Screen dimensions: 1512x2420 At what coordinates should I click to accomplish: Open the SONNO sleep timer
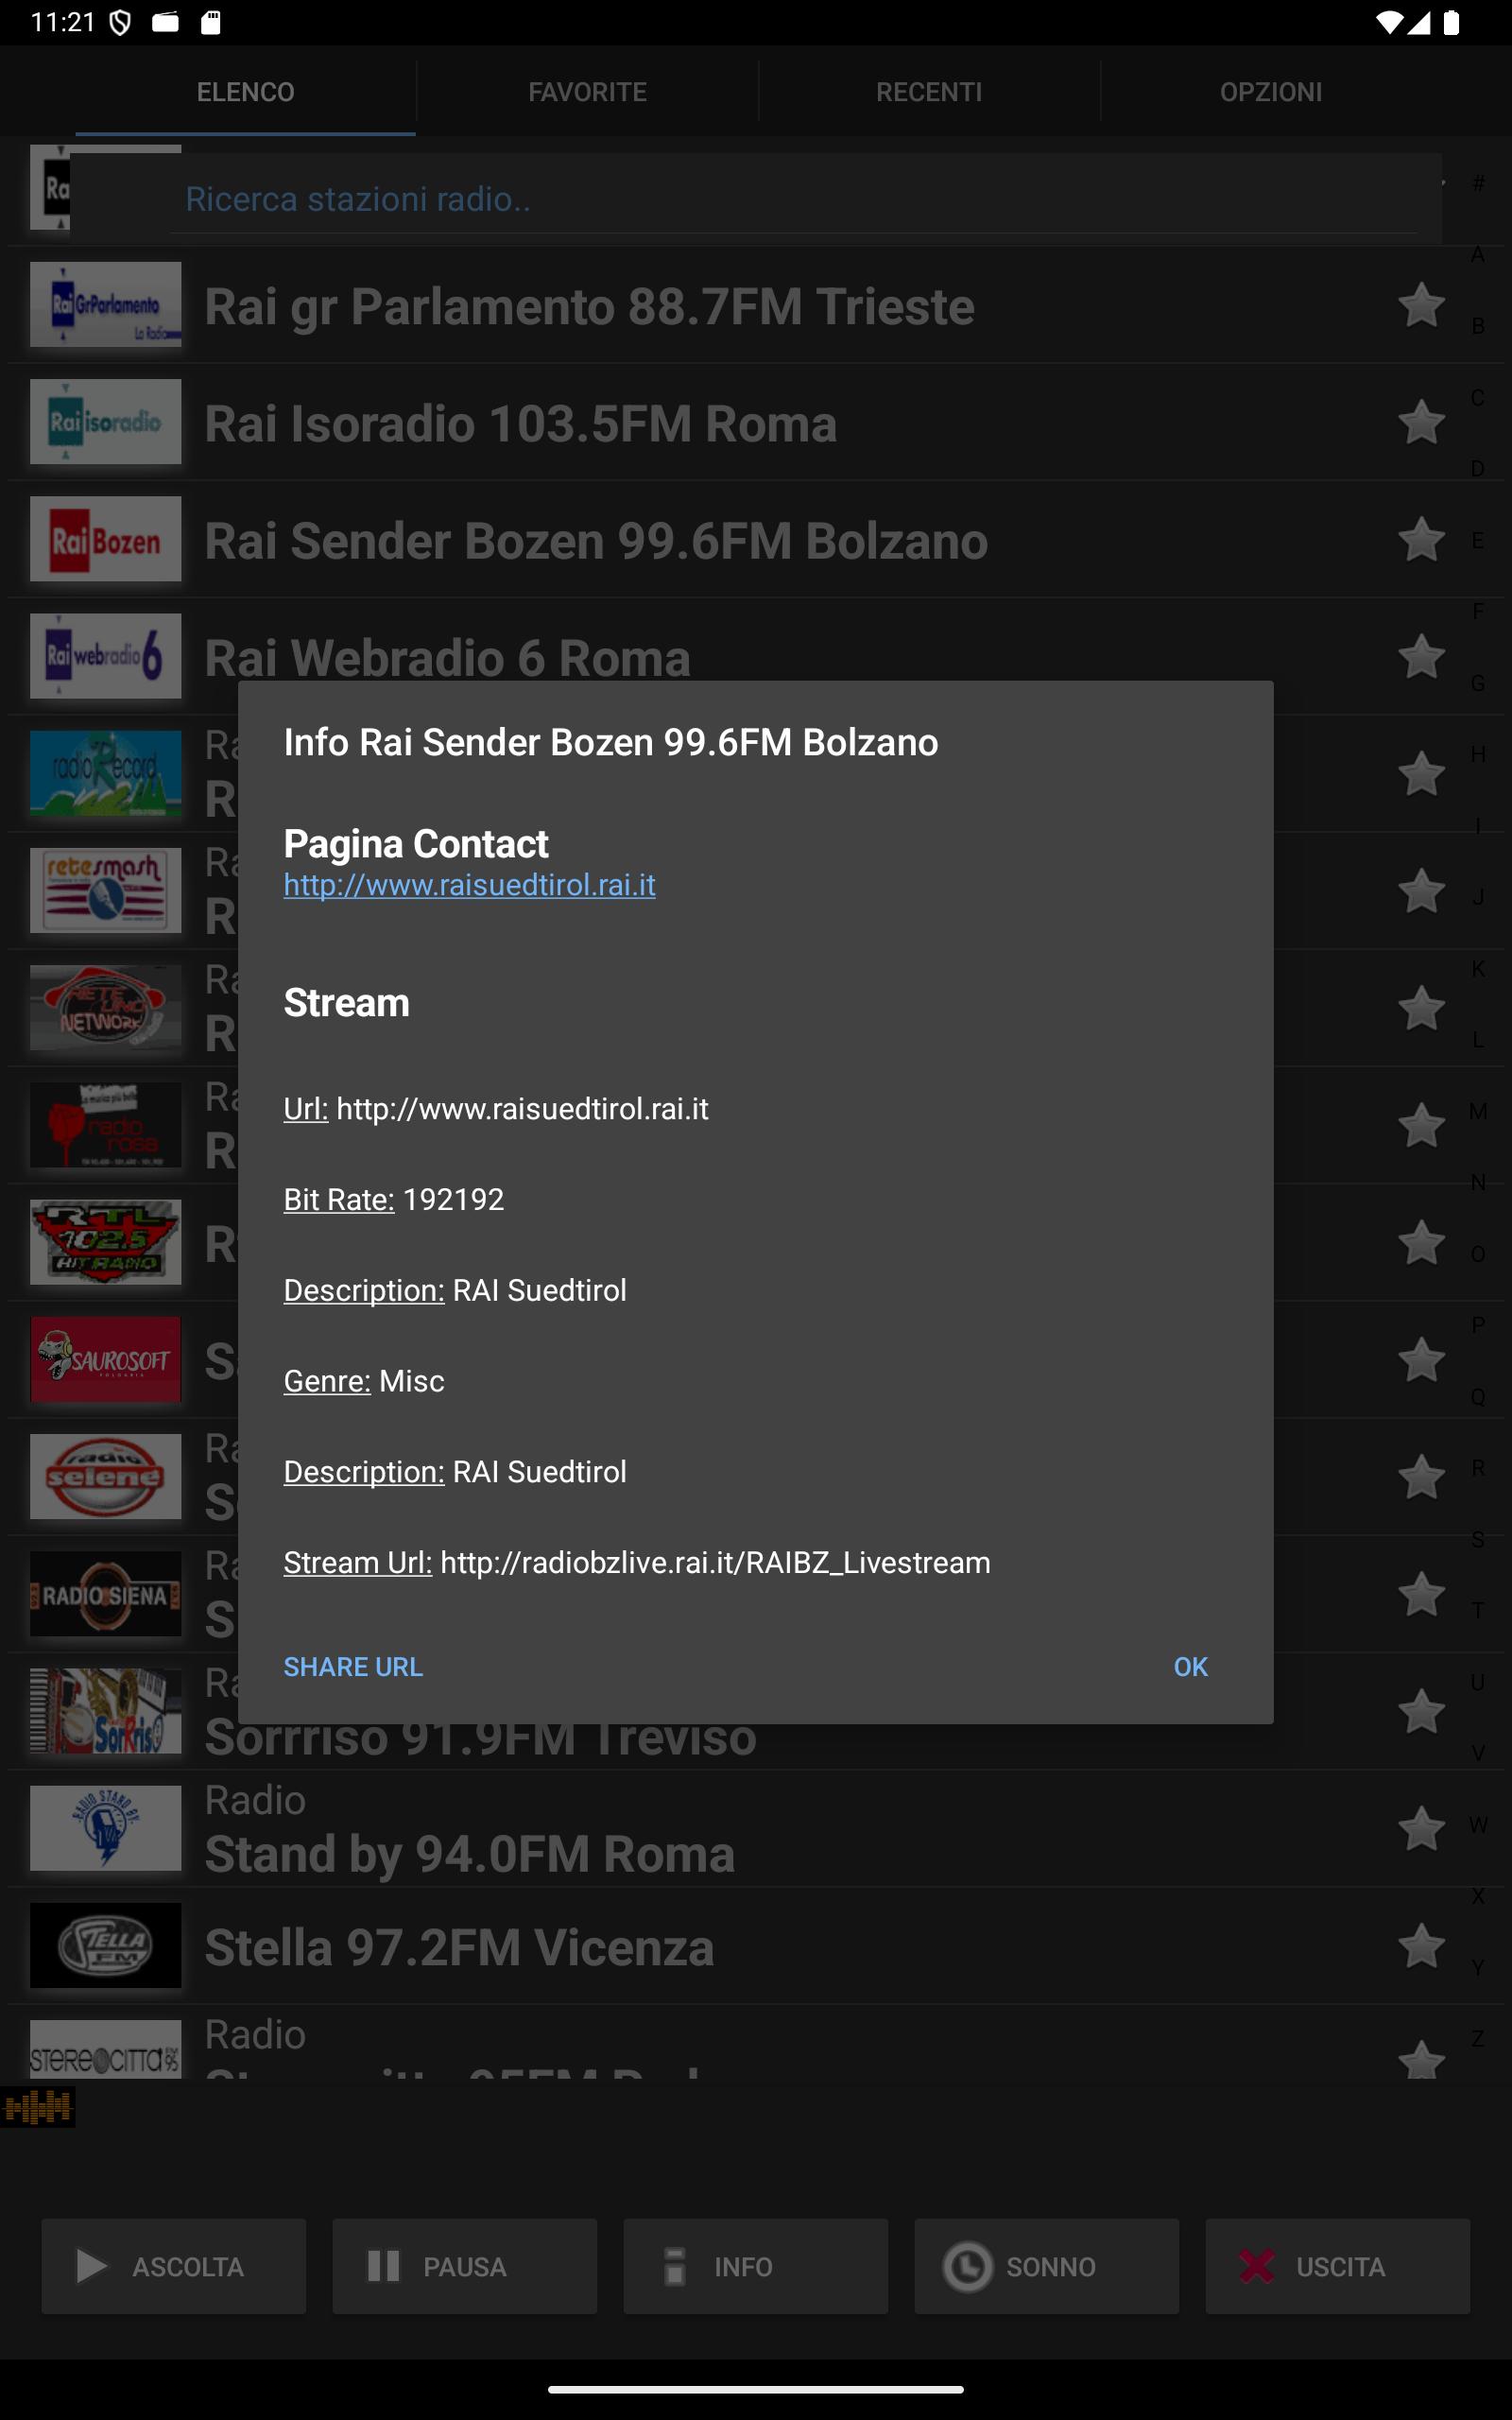click(x=1047, y=2266)
